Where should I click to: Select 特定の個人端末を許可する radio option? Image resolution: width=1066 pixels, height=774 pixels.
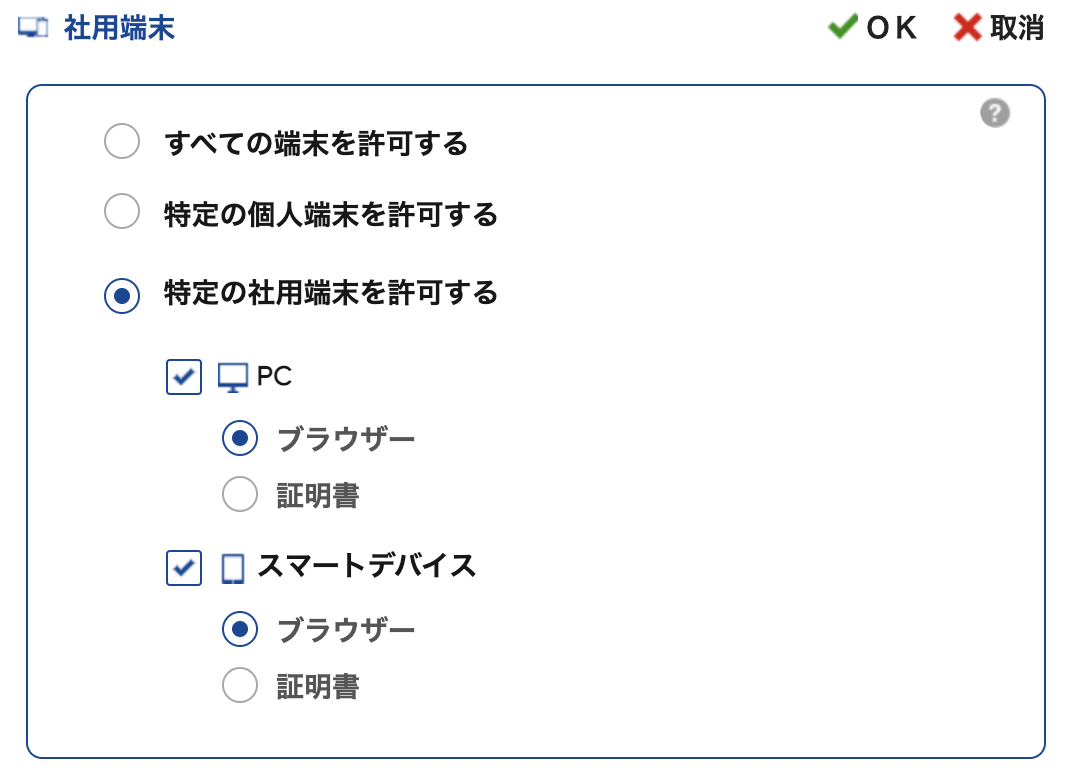[122, 211]
